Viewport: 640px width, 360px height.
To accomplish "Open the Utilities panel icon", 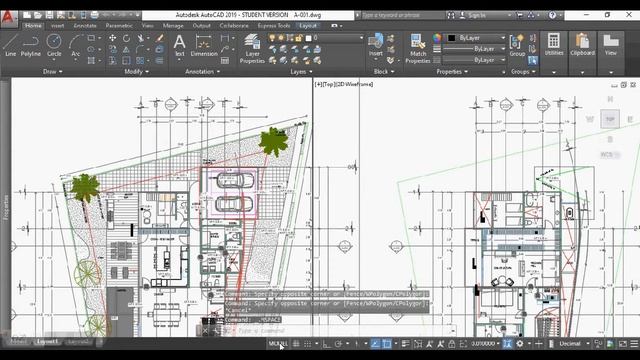I will click(x=554, y=44).
